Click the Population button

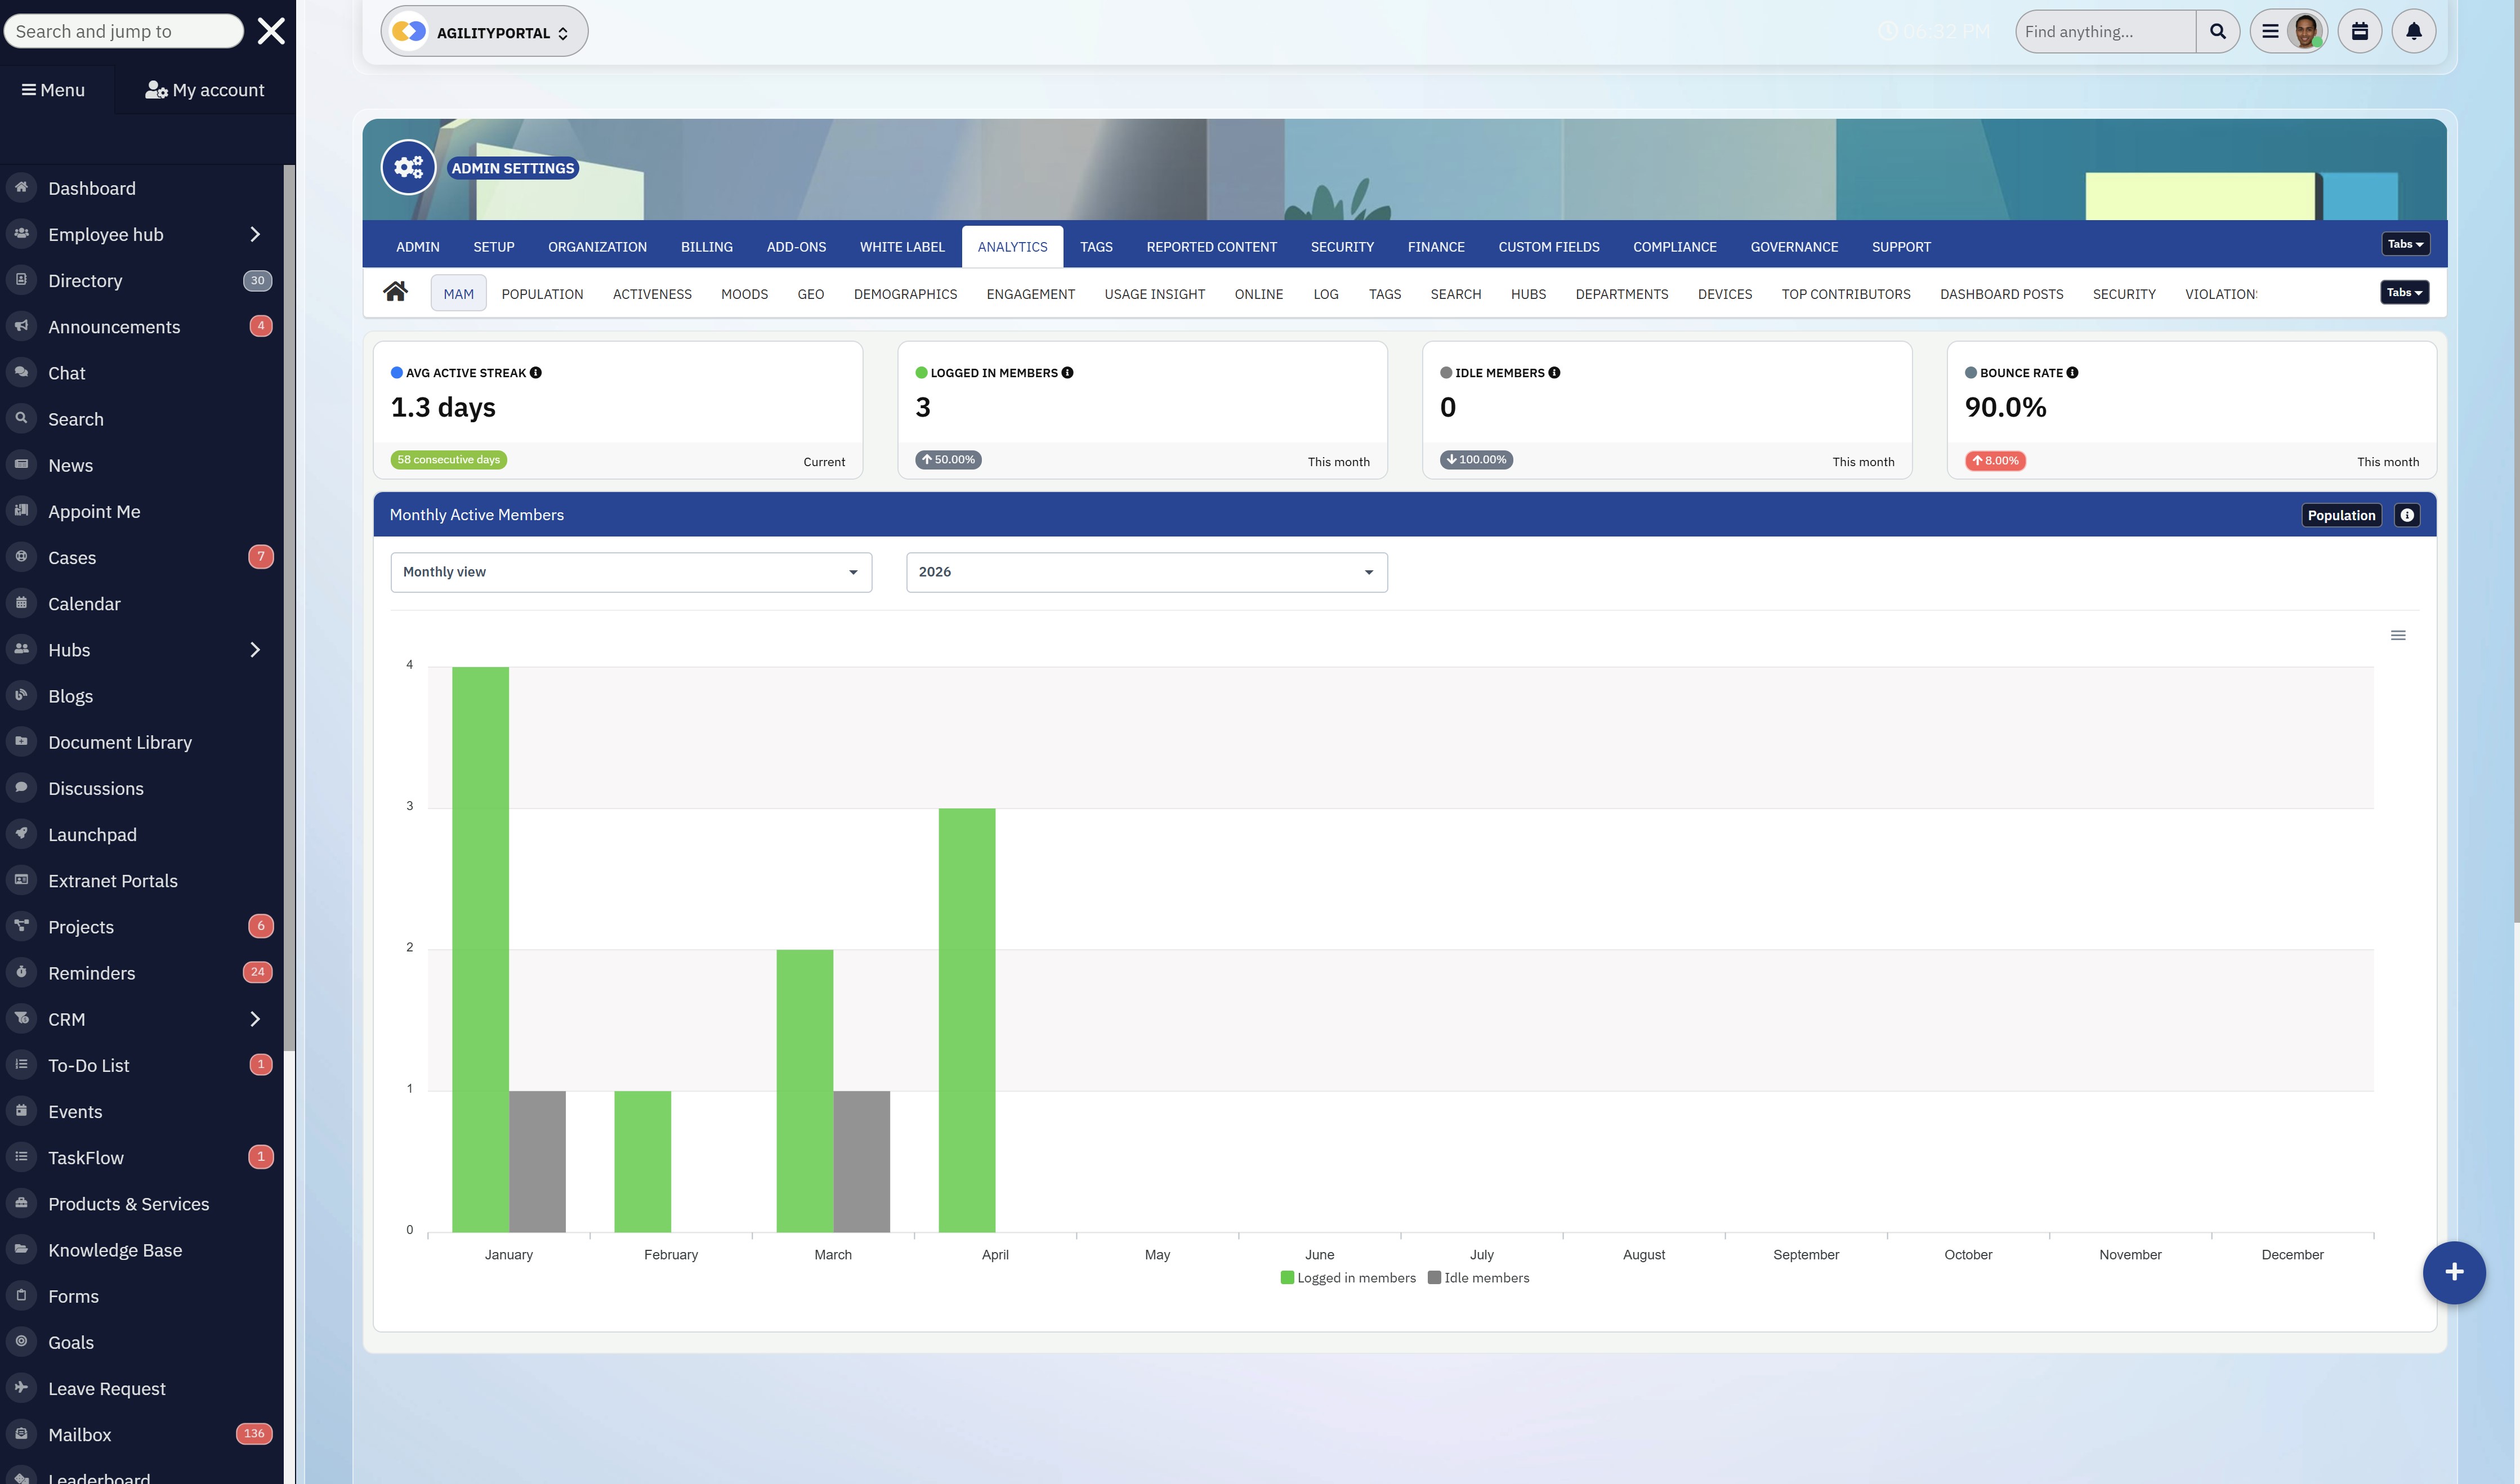[x=2340, y=515]
